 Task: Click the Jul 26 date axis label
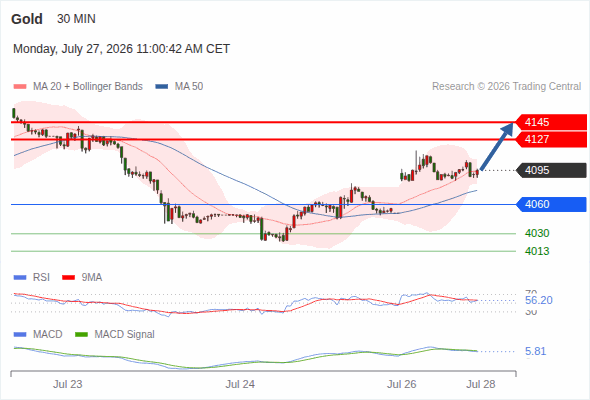point(402,384)
